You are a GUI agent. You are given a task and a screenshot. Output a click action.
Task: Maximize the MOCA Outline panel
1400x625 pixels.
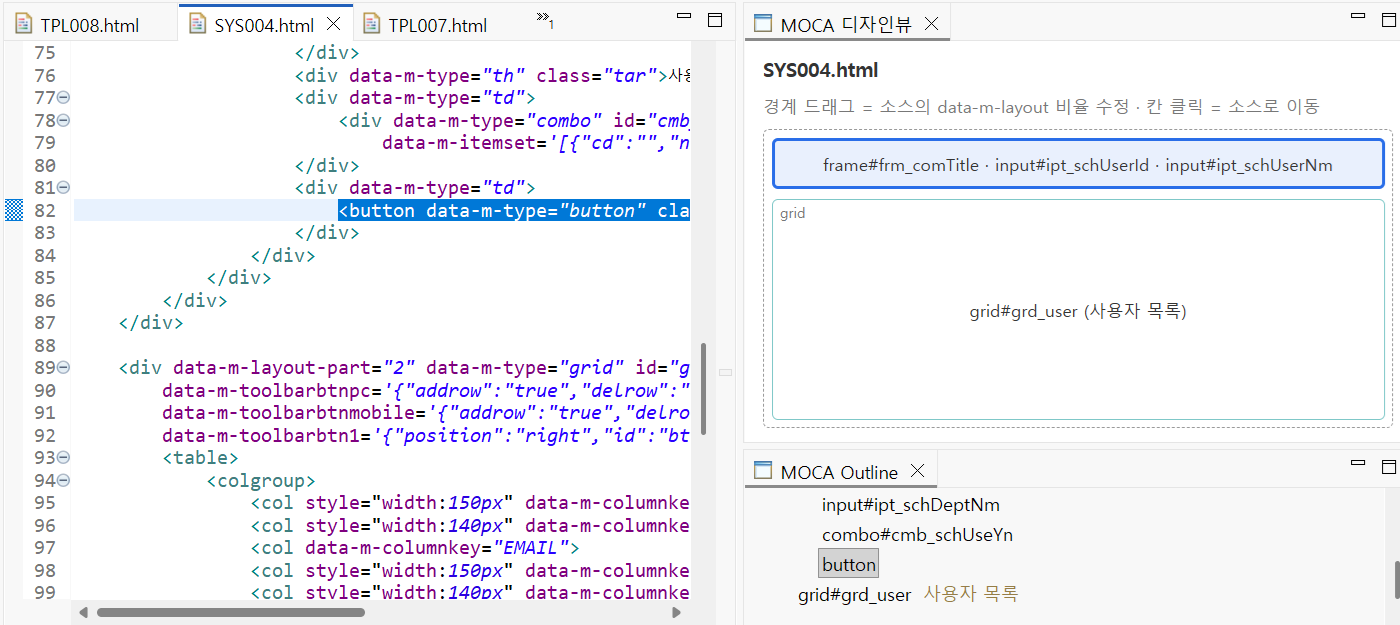pyautogui.click(x=1388, y=467)
